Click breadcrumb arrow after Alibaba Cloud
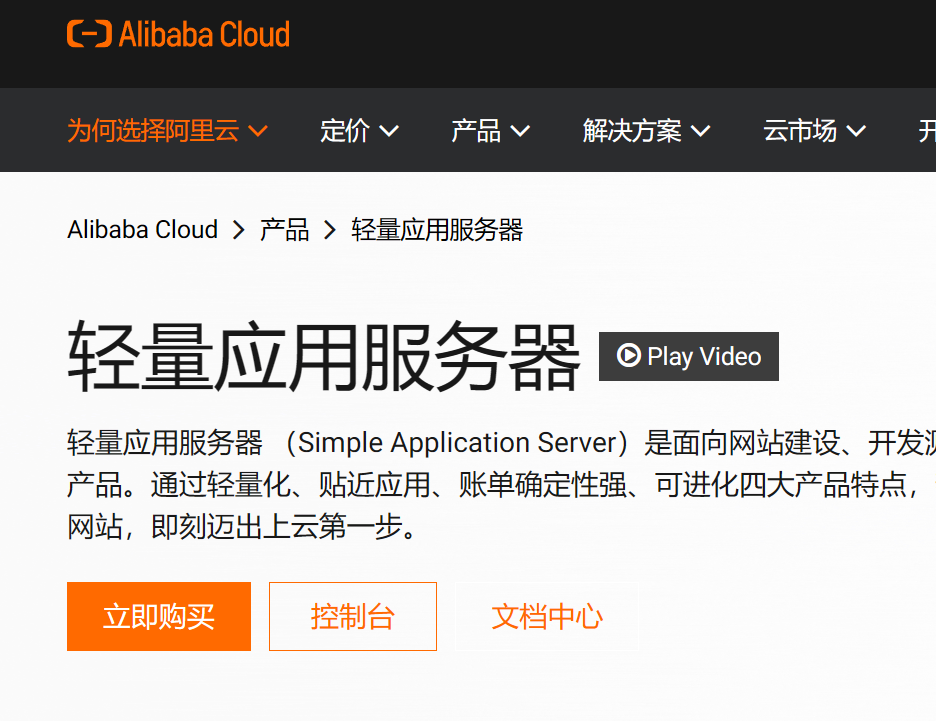This screenshot has width=936, height=721. (239, 230)
